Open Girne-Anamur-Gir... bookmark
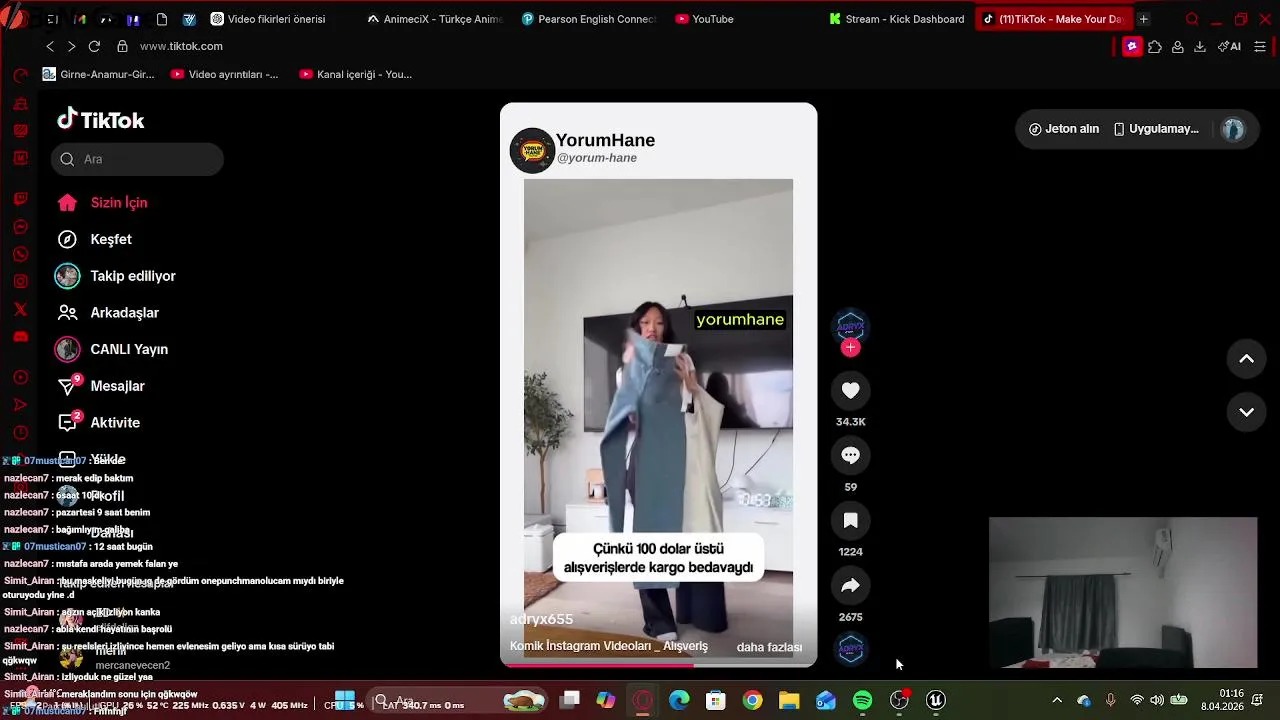The image size is (1280, 720). click(99, 74)
